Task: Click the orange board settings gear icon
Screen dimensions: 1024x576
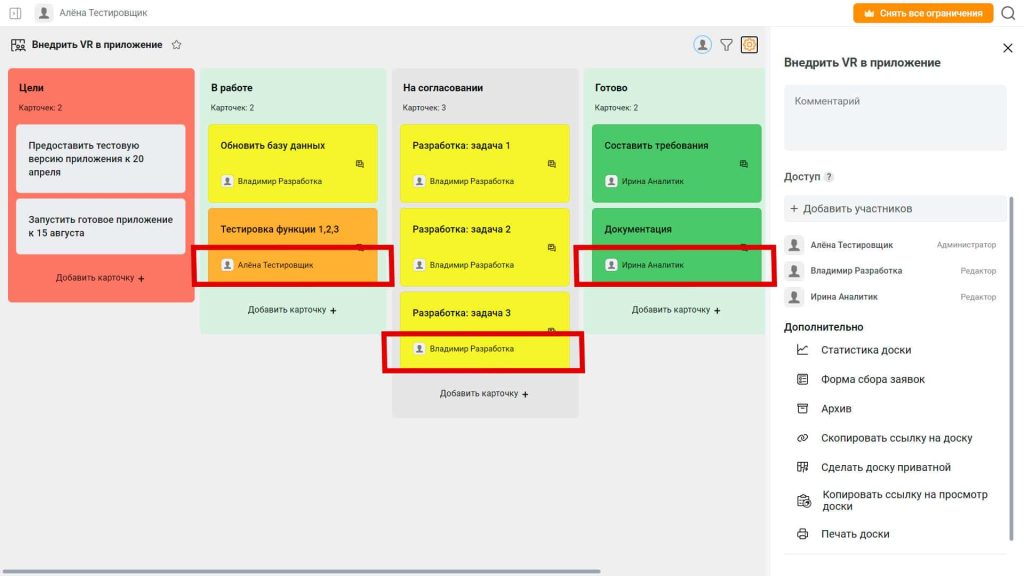Action: tap(749, 45)
